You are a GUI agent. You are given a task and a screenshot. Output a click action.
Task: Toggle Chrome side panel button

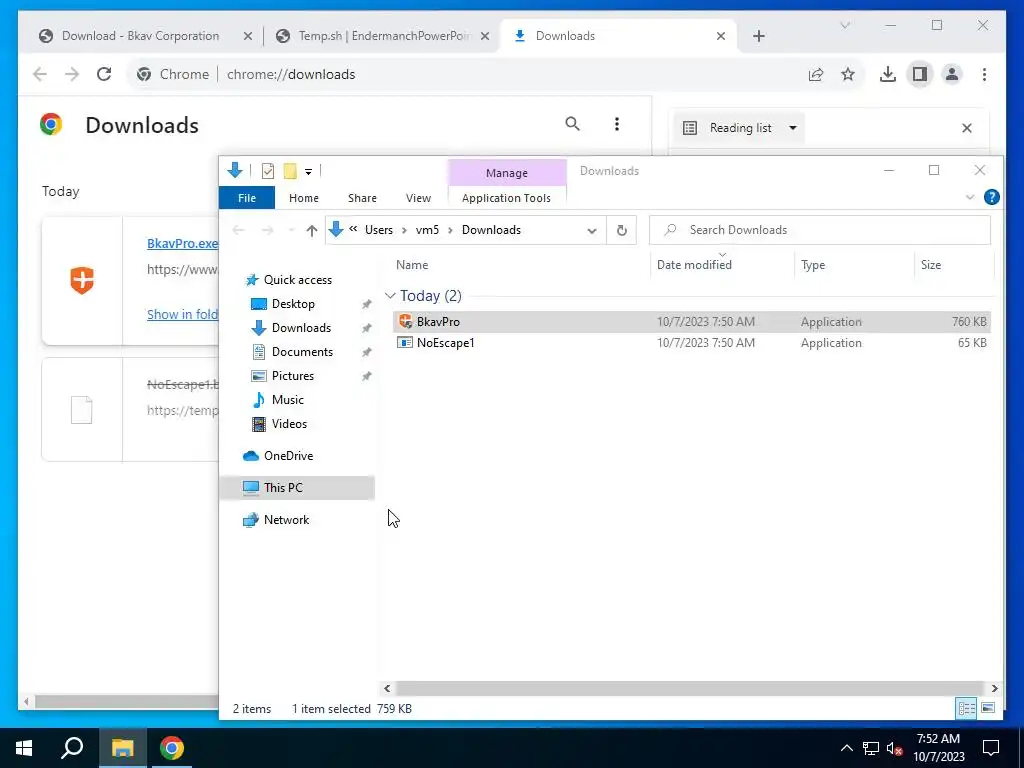(920, 74)
